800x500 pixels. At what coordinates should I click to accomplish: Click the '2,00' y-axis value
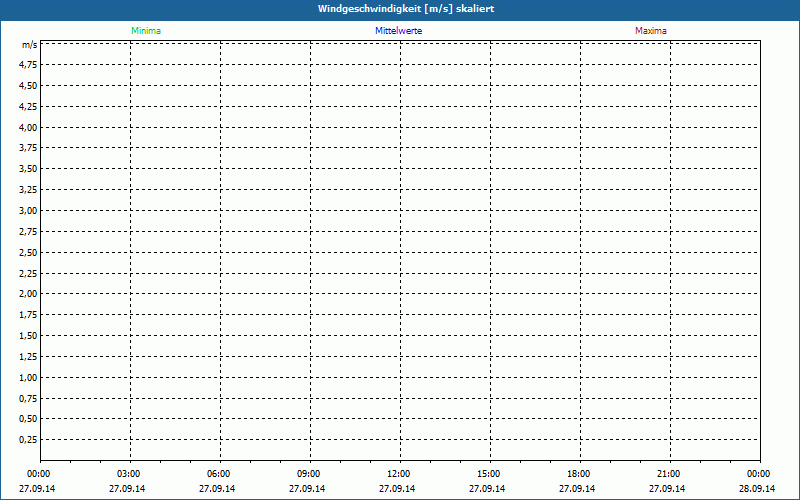coord(28,294)
